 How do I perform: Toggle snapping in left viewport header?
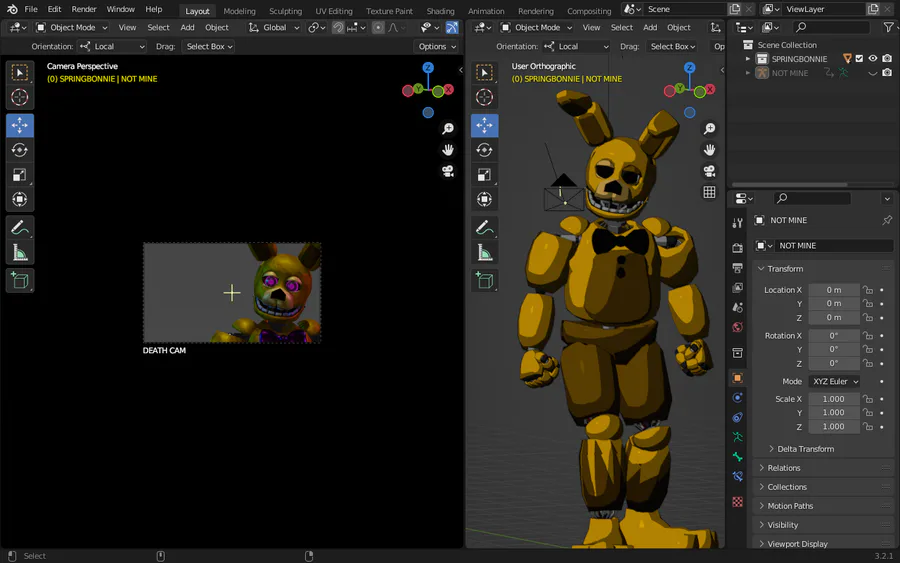tap(338, 28)
